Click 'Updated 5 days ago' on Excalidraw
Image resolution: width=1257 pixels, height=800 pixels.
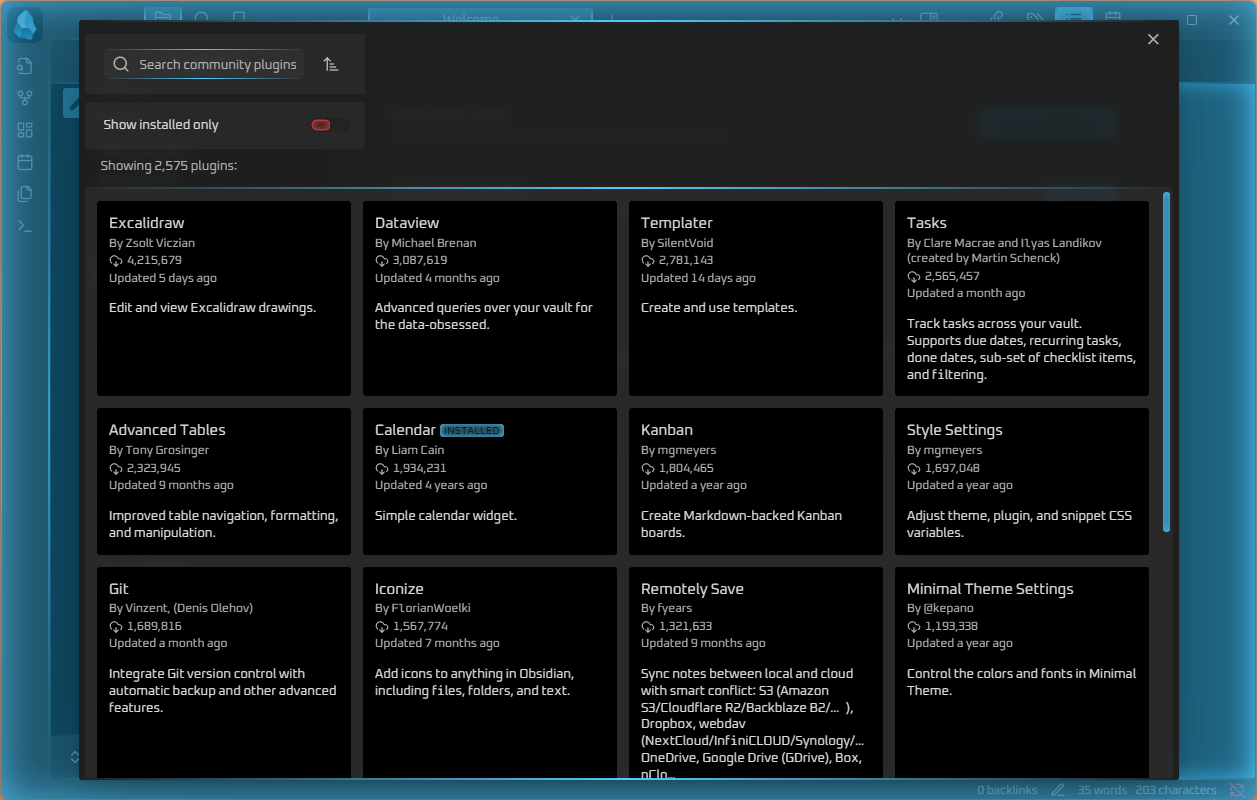click(x=163, y=278)
